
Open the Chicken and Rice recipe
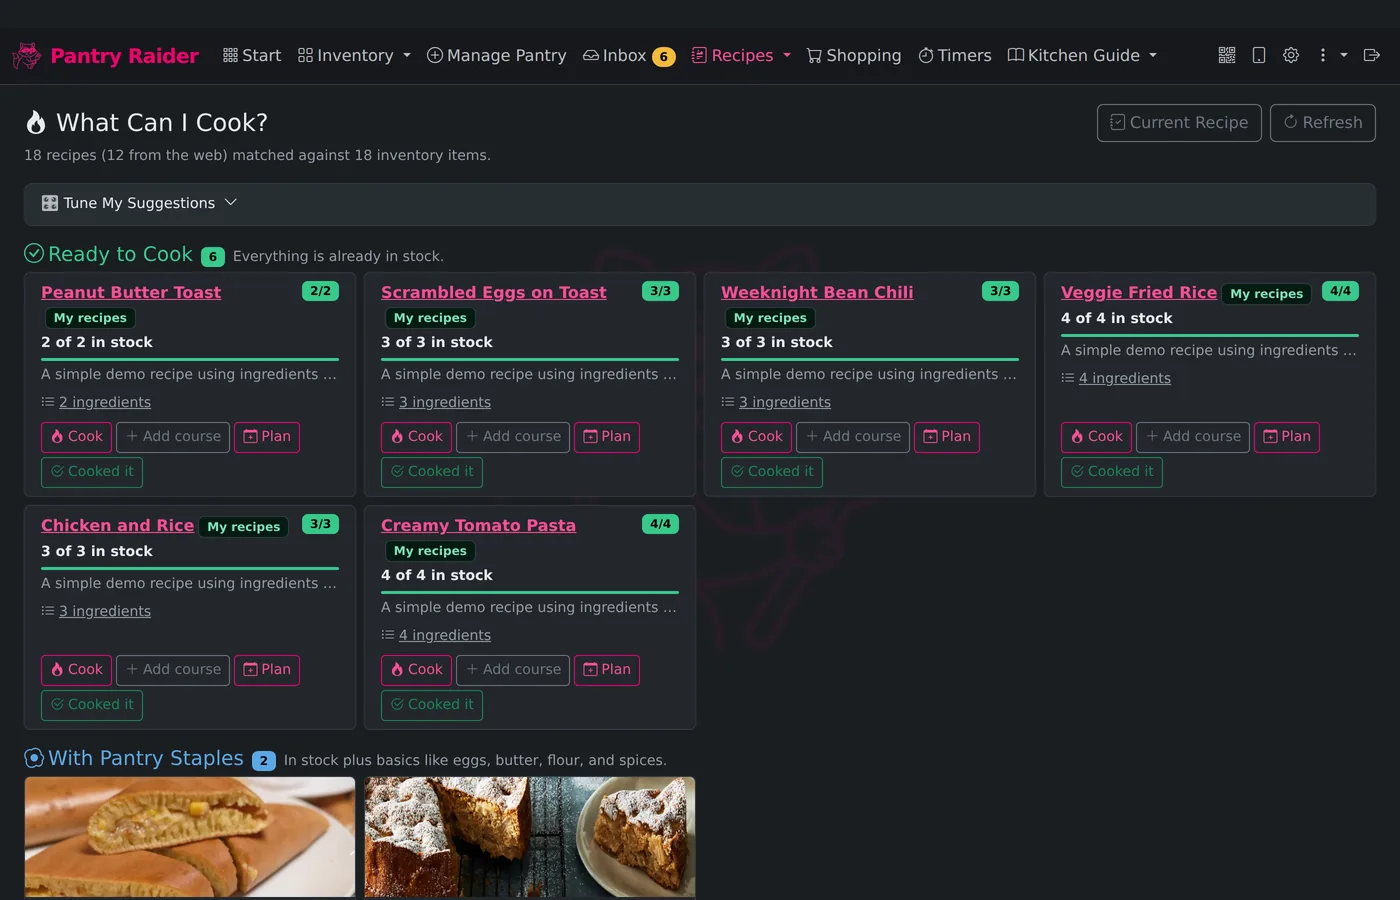click(x=117, y=525)
